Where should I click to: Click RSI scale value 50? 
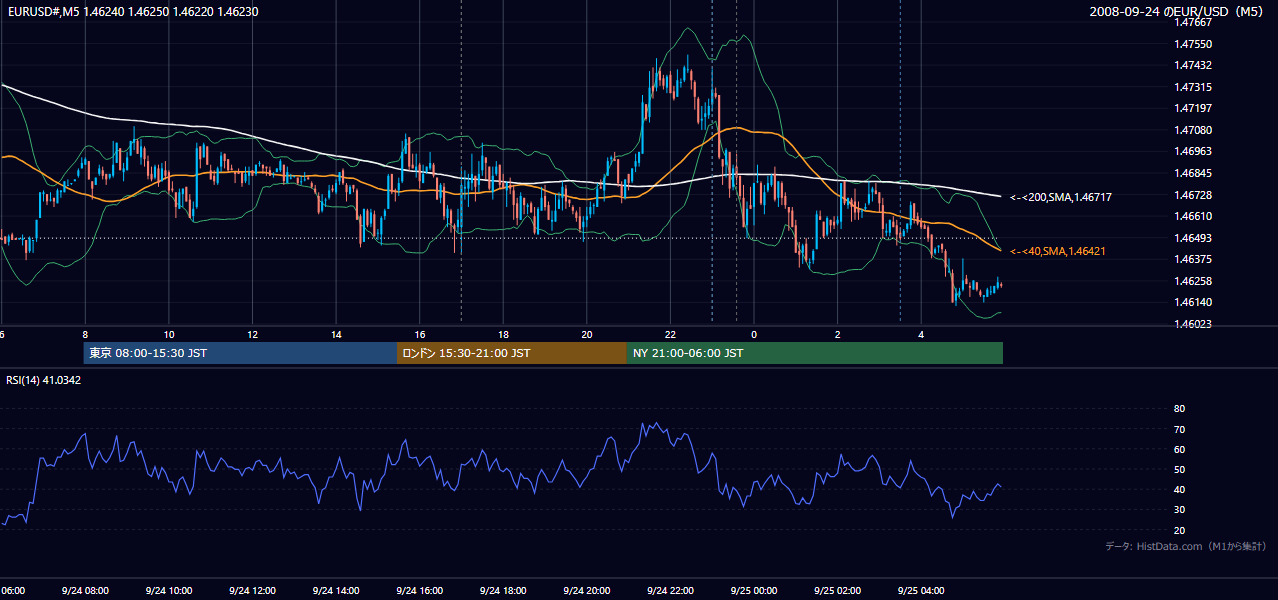(x=1179, y=469)
